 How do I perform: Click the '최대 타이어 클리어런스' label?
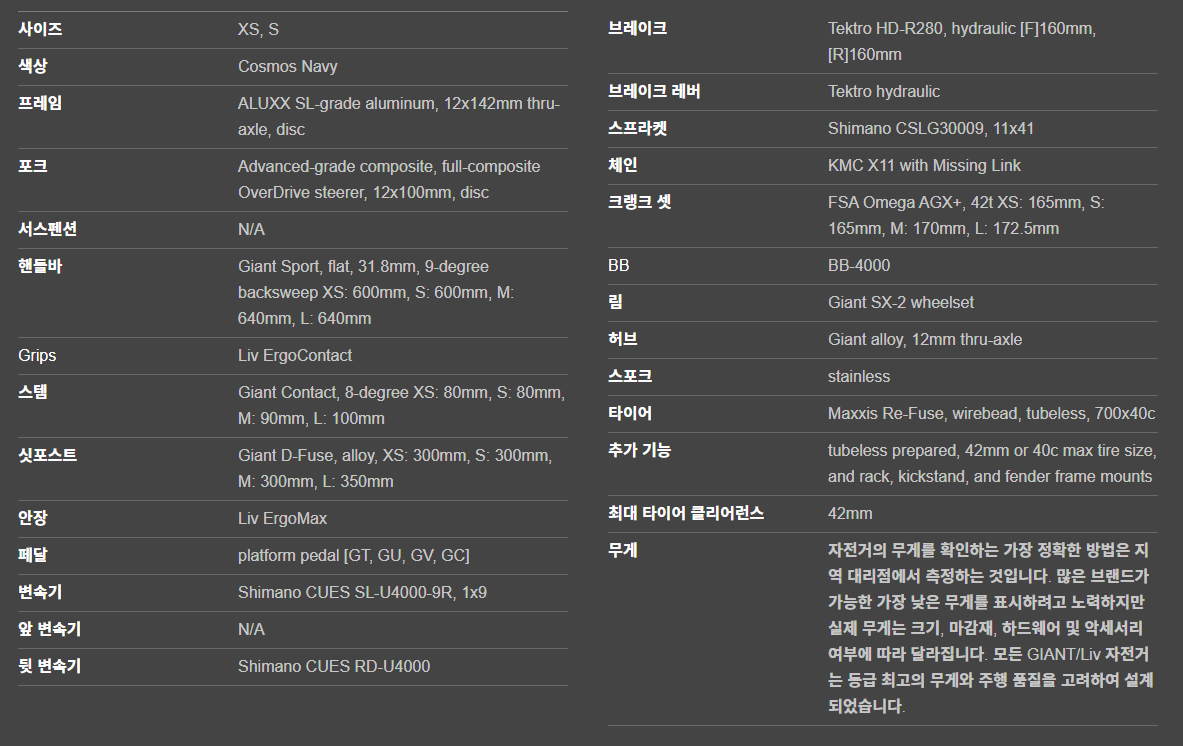(x=686, y=514)
